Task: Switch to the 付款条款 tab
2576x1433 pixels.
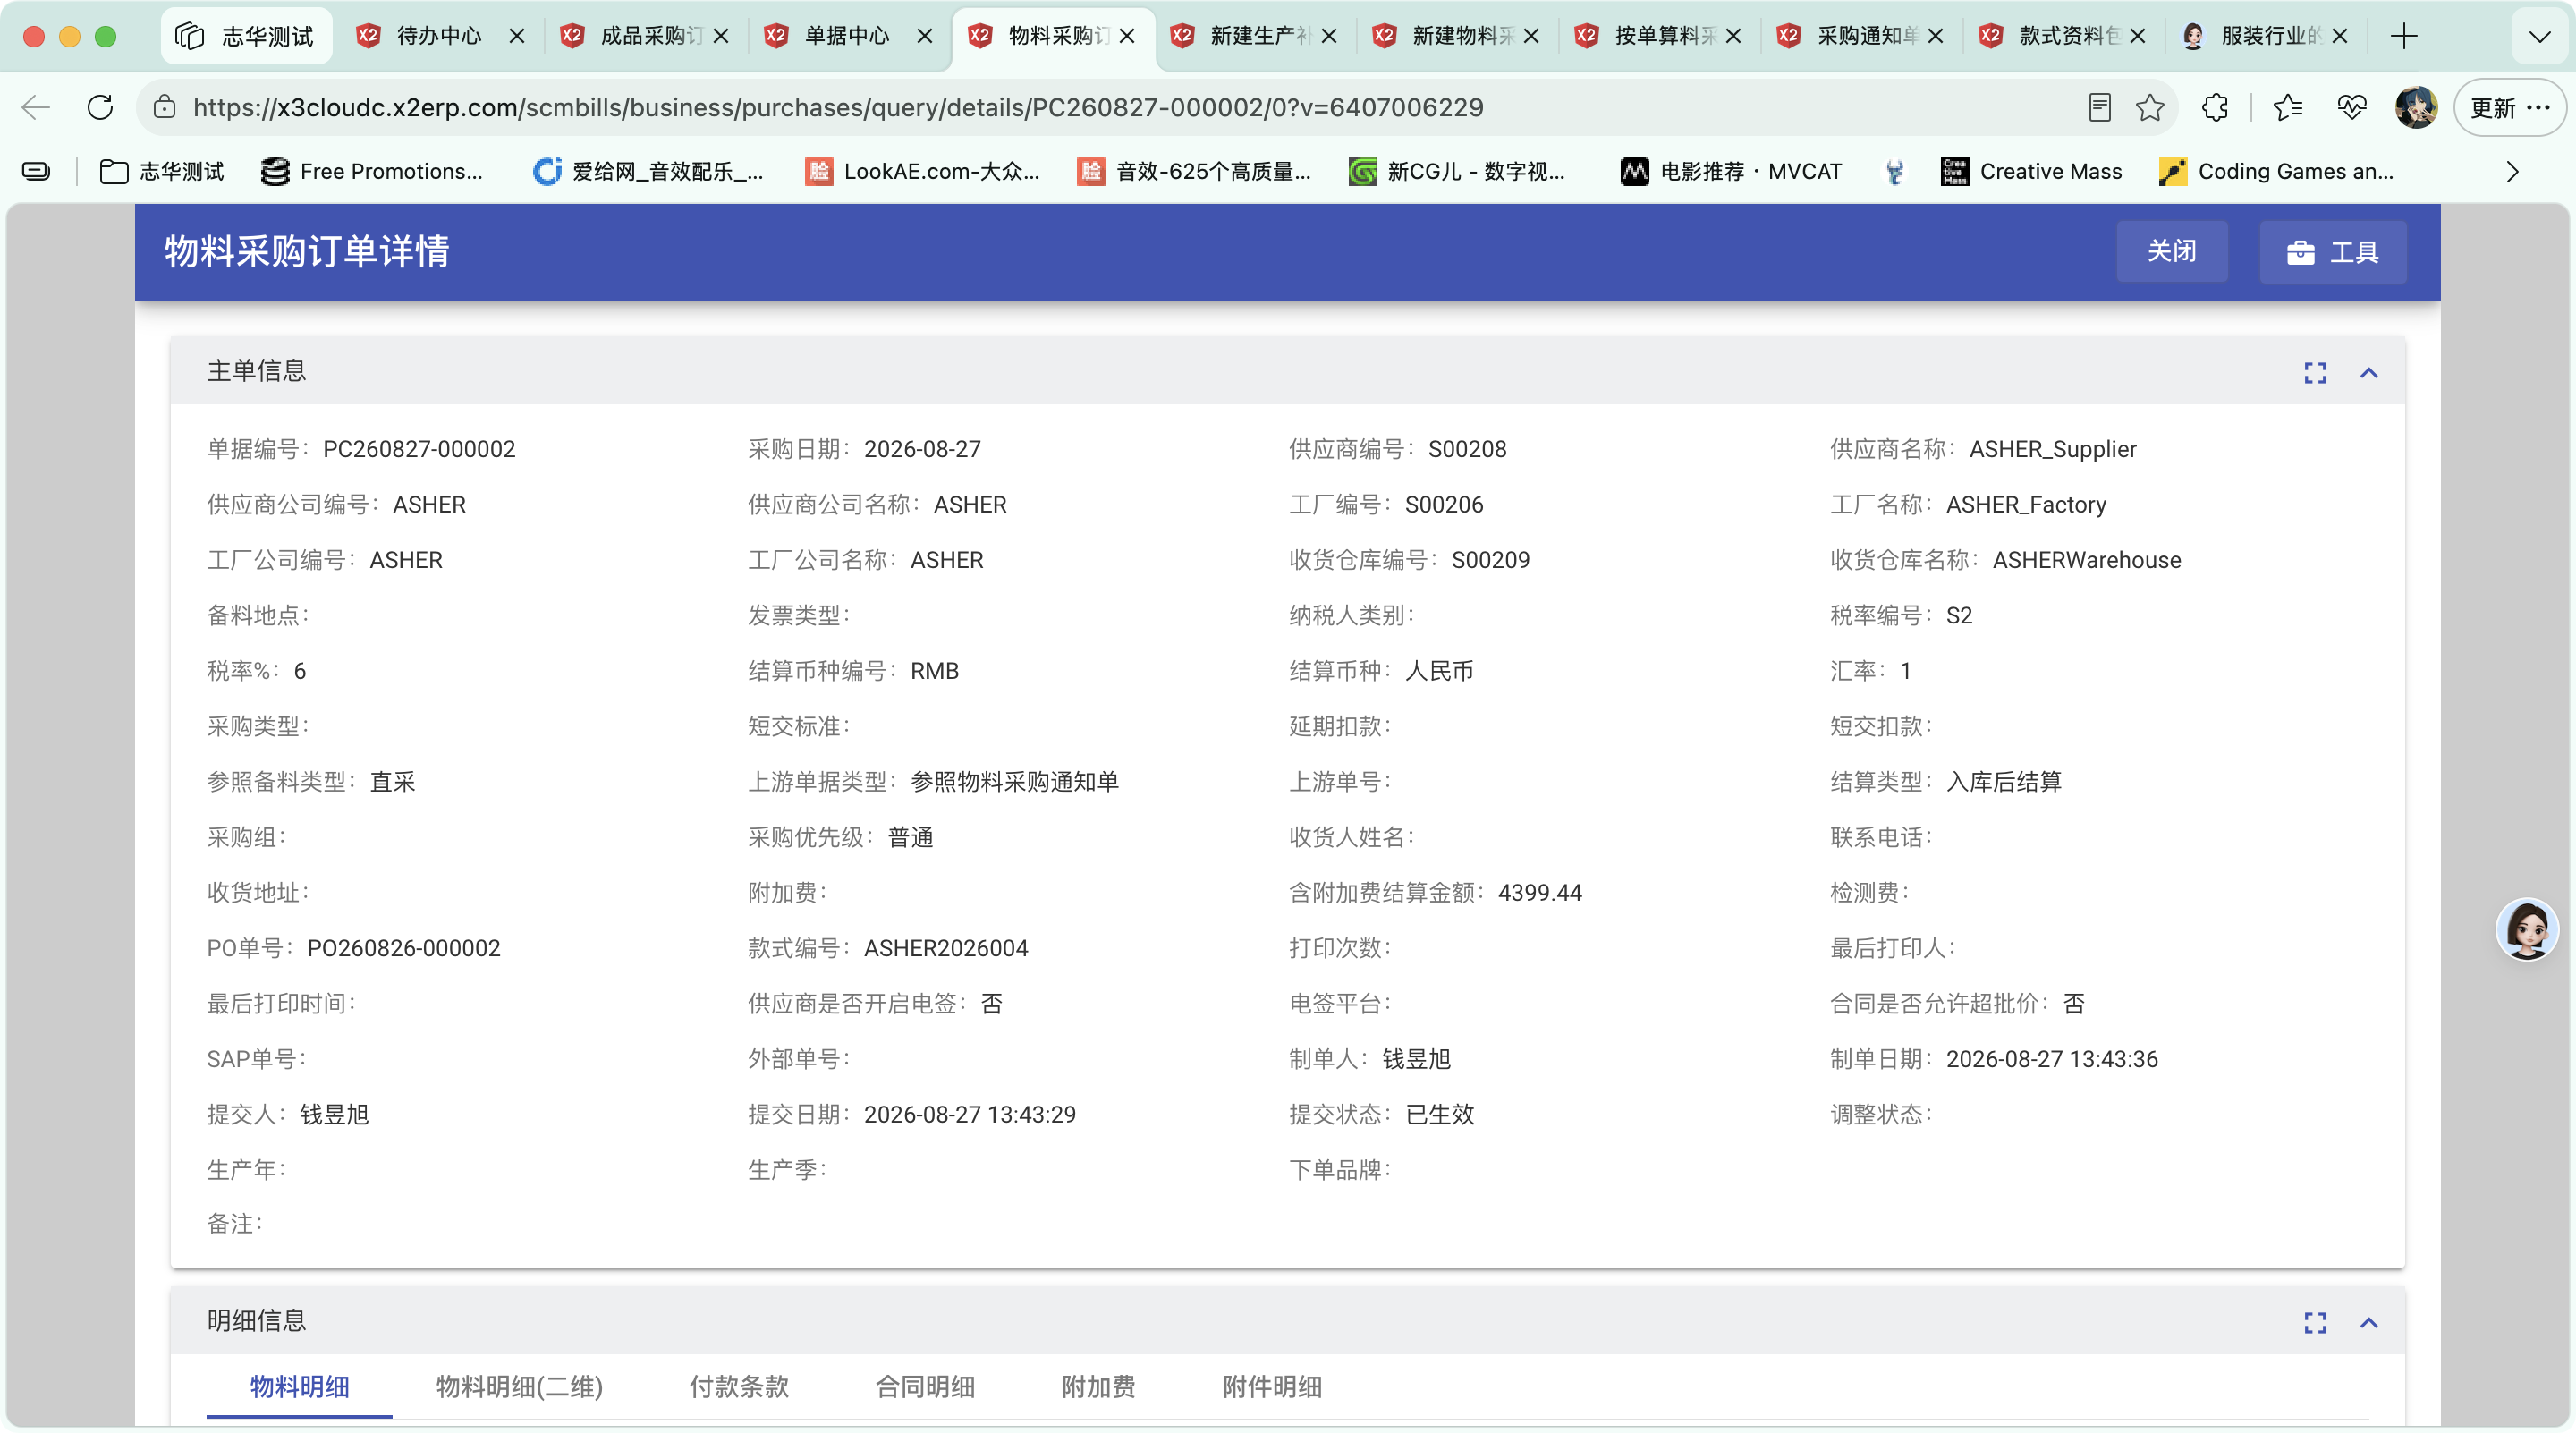Action: [738, 1386]
